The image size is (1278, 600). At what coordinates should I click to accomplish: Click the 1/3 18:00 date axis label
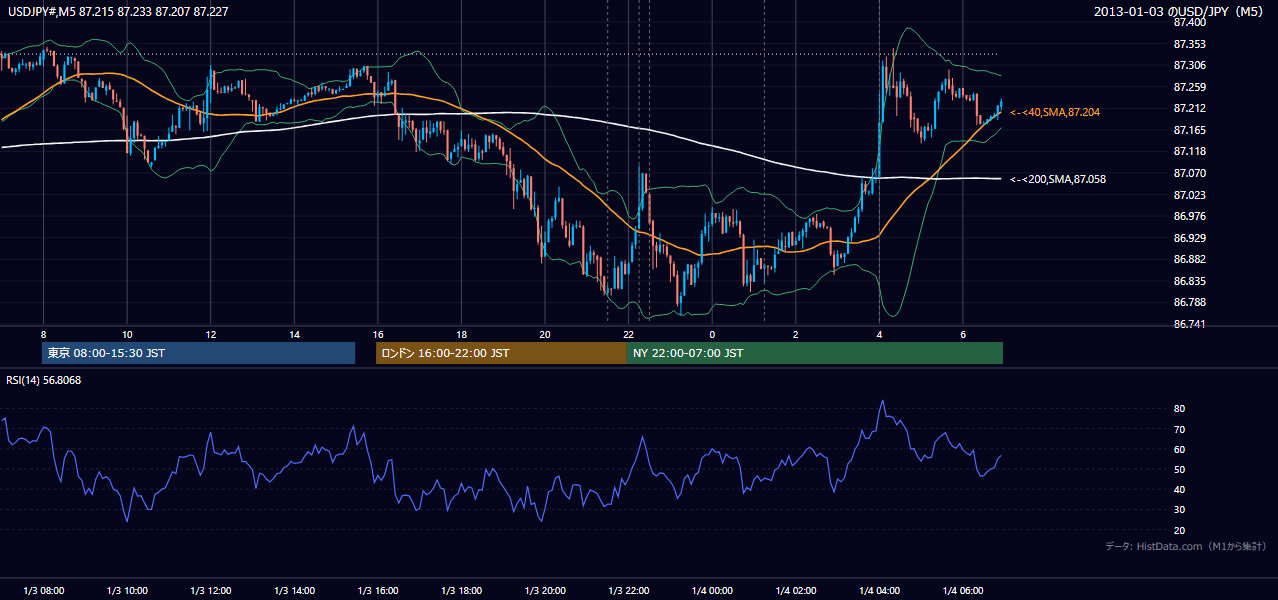pos(461,591)
